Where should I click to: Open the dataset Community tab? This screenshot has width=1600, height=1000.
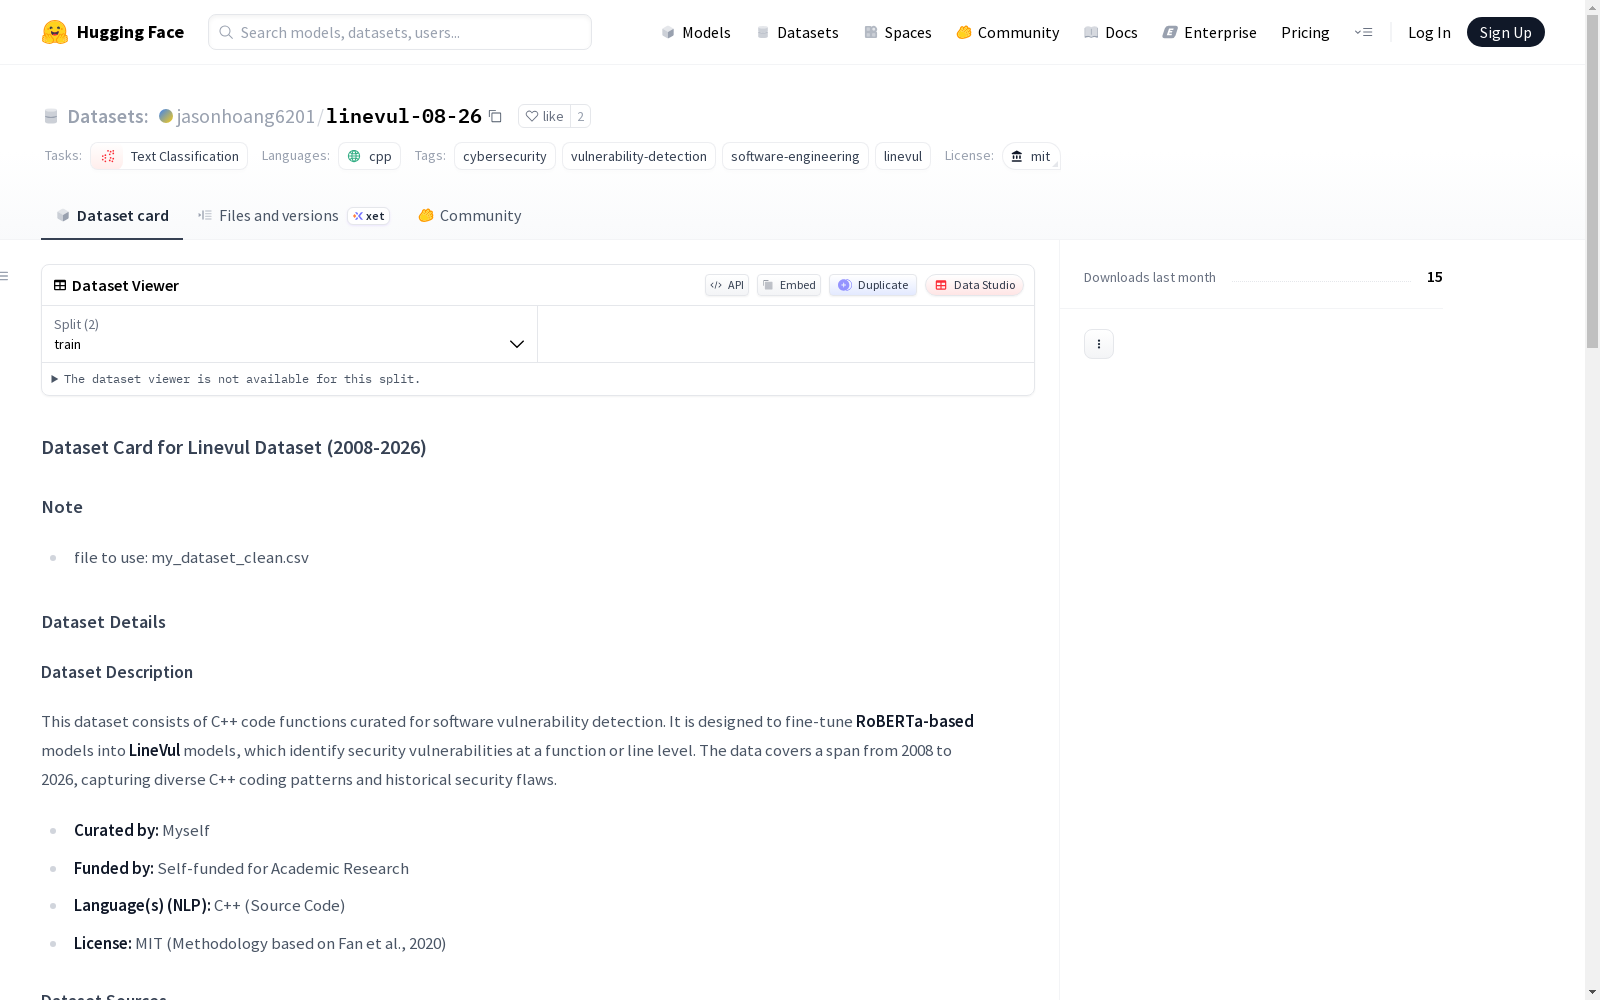tap(469, 216)
